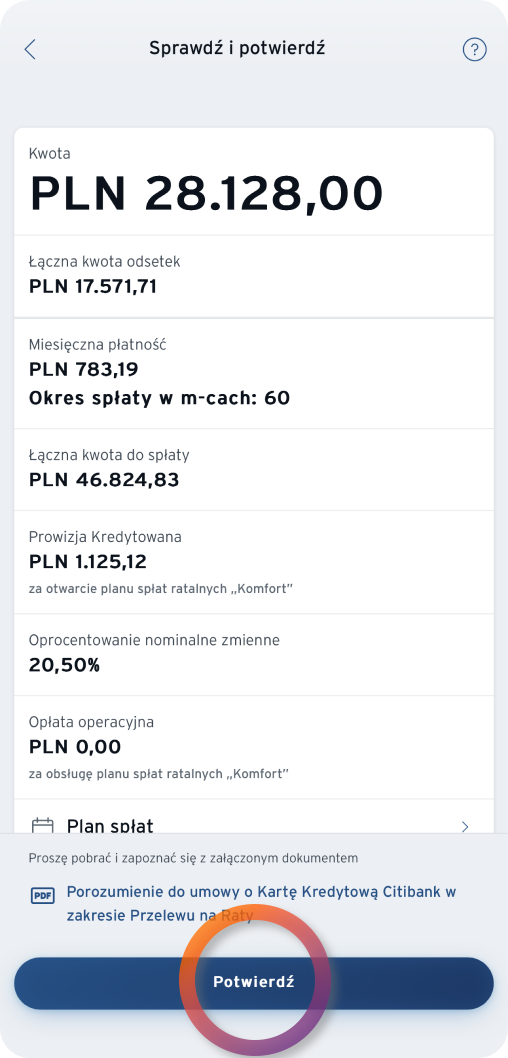
Task: Tap the Opłata operacyjna PLN 0,00 value
Action: (75, 747)
